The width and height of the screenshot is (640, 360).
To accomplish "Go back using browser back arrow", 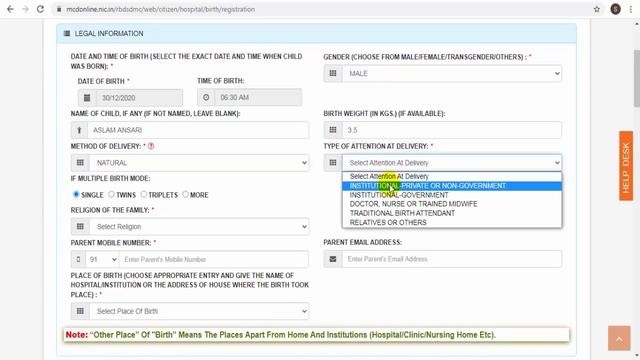I will tap(10, 9).
